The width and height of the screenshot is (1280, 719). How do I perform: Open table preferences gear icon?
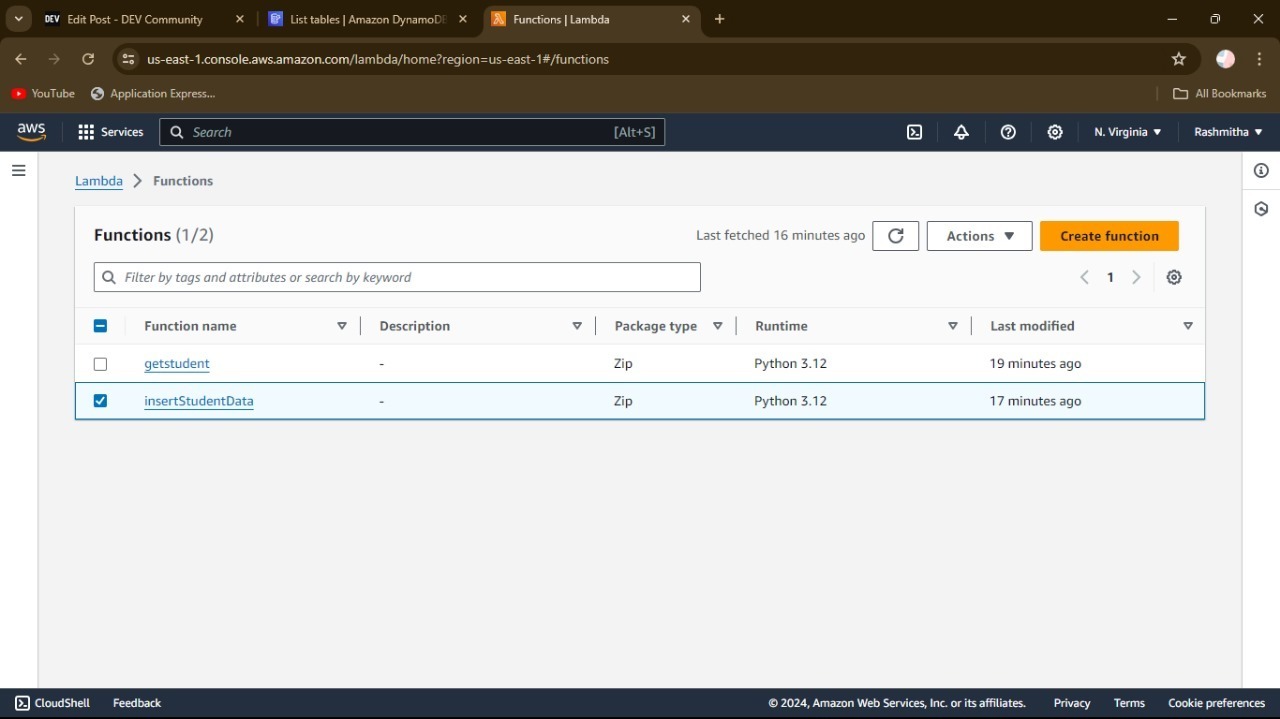click(1174, 277)
